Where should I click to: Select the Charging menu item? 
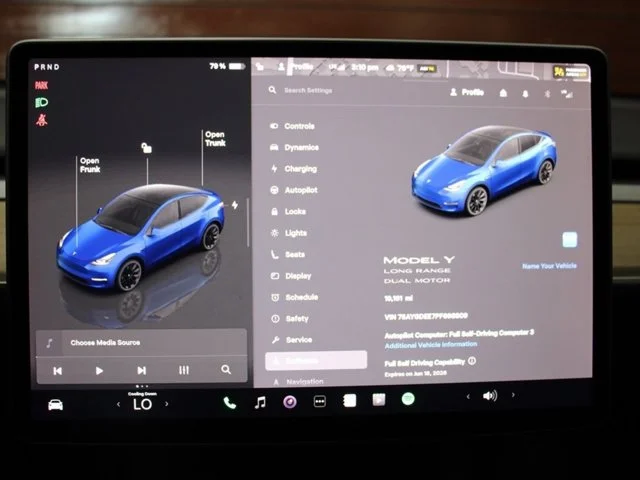coord(294,169)
